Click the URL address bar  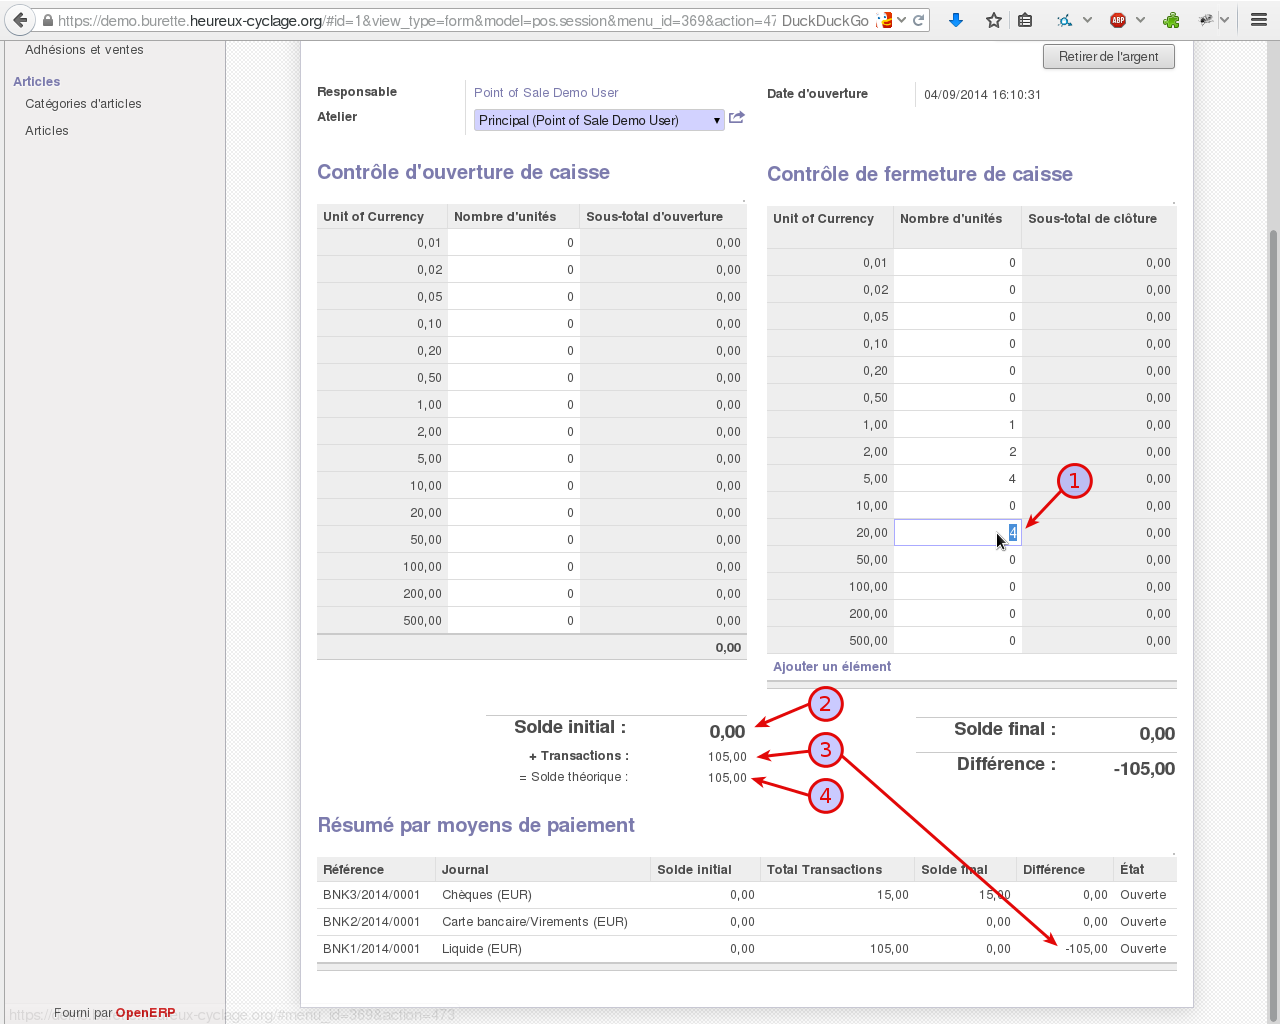tap(415, 20)
